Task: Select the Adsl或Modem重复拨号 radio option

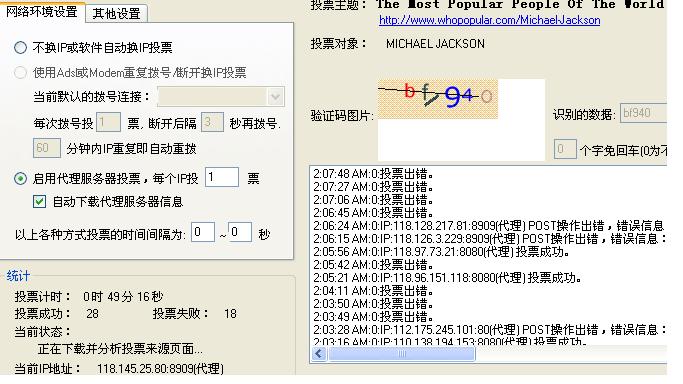Action: (x=20, y=73)
